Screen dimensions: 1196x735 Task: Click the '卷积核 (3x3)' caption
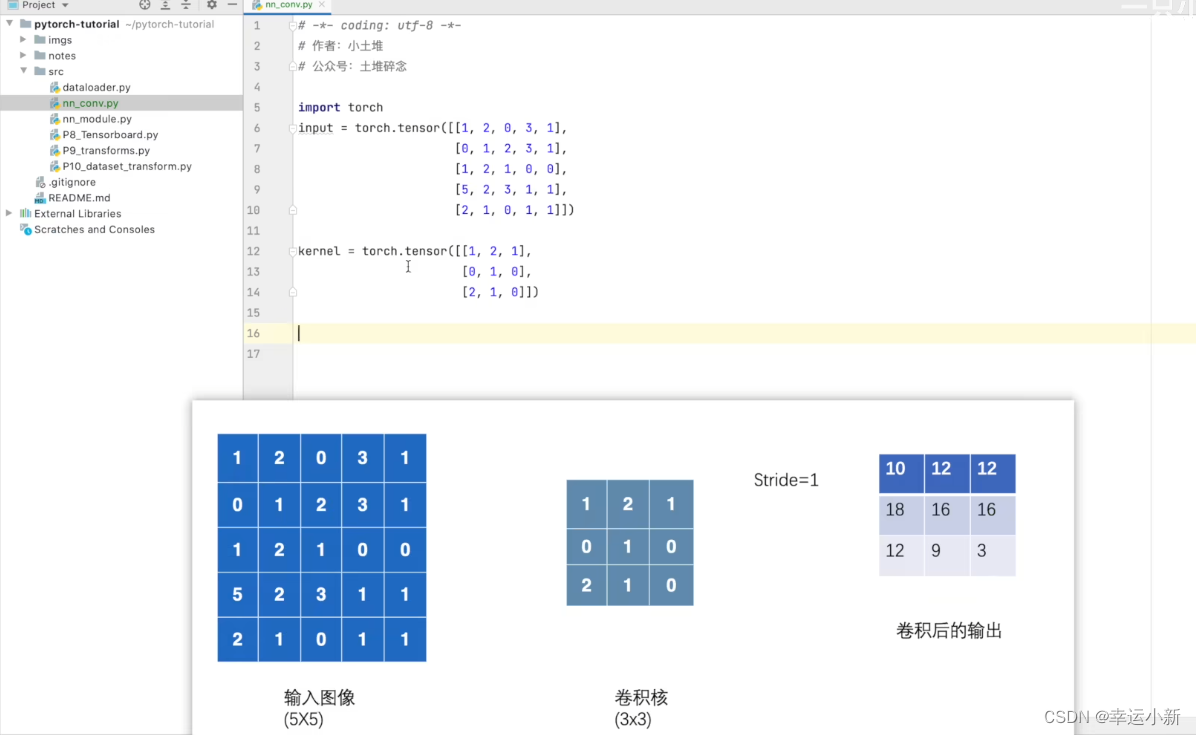click(x=641, y=708)
